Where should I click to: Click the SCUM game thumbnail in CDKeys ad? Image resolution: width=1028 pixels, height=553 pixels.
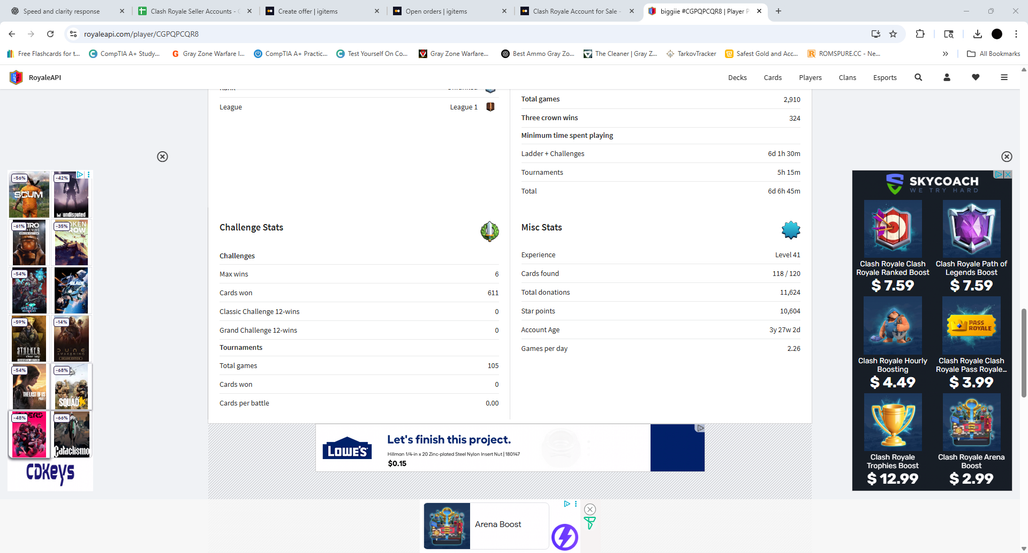pos(29,194)
